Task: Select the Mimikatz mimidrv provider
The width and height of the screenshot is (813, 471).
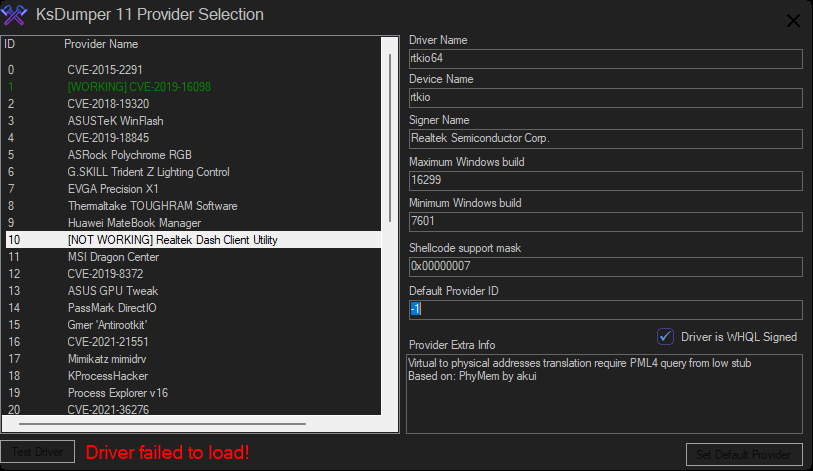Action: click(x=193, y=359)
